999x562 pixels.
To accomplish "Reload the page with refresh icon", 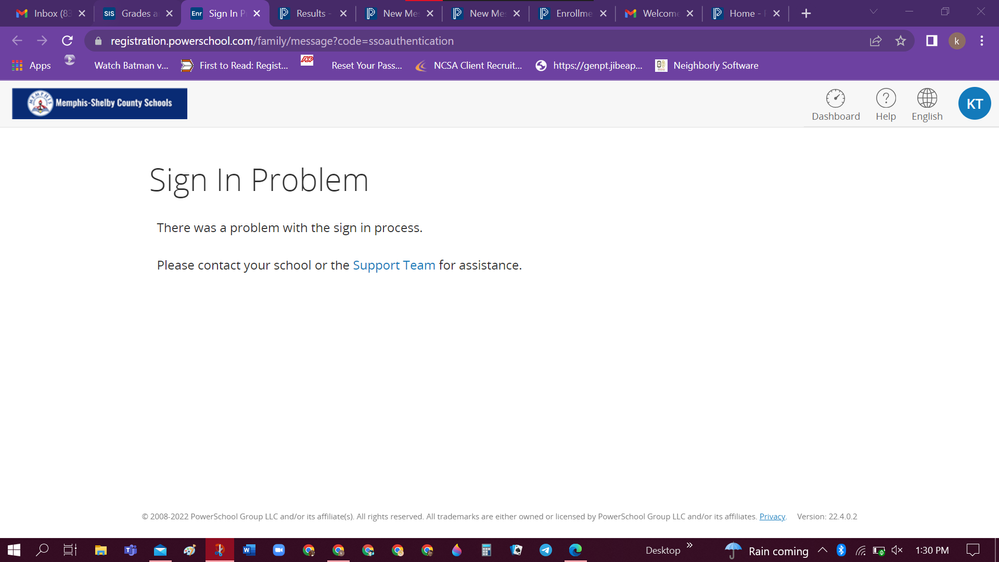I will (67, 41).
